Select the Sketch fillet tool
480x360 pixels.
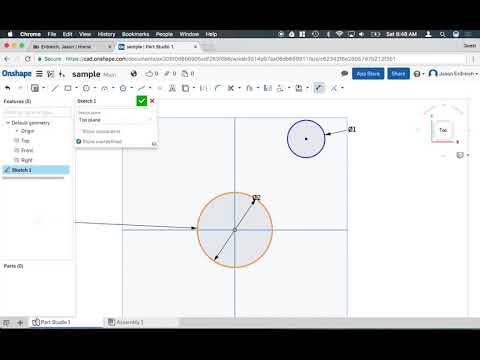(x=218, y=88)
